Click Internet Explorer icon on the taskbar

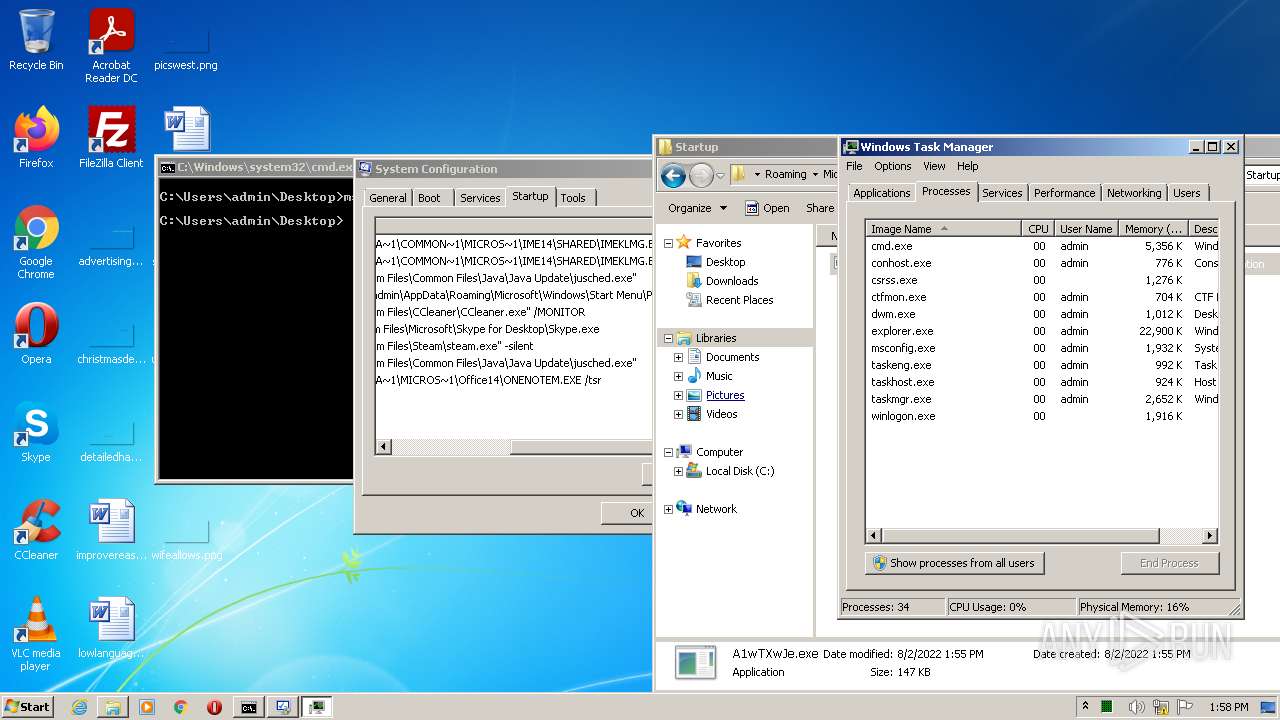(x=79, y=707)
